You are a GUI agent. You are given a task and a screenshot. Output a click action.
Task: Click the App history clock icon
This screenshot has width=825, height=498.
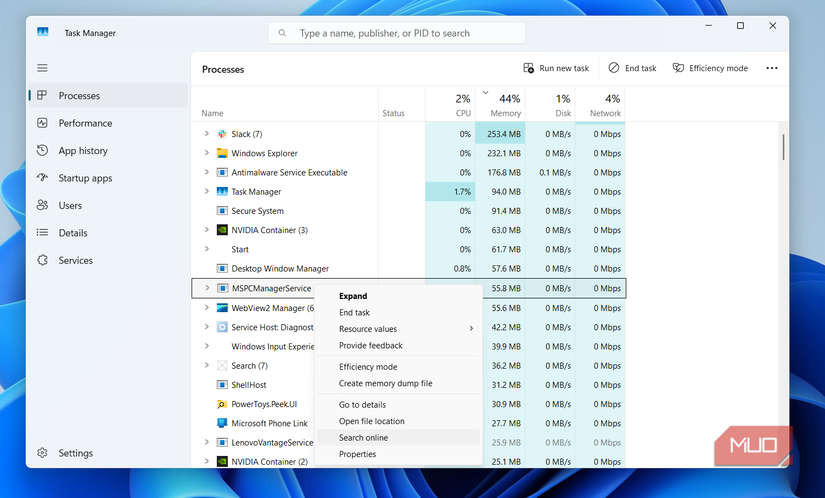click(42, 150)
